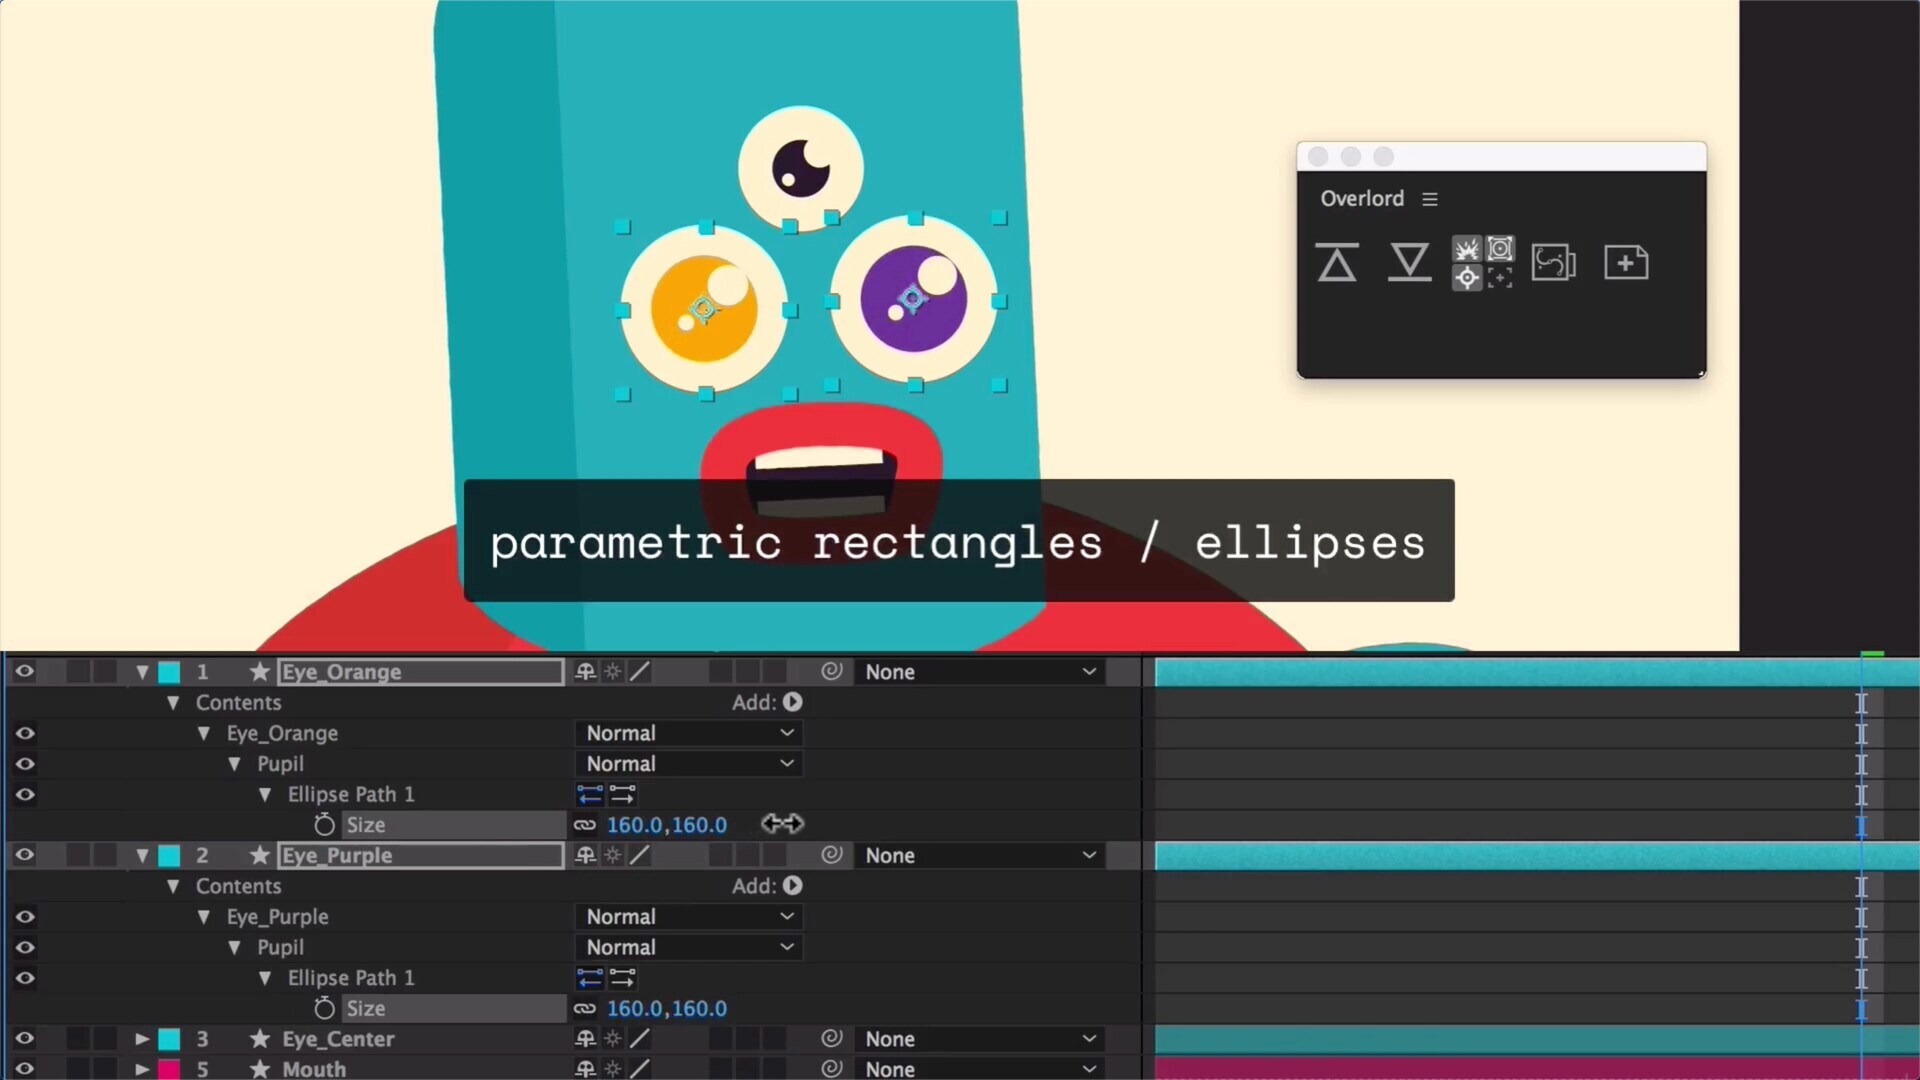Click the green work area end marker
1920x1080 pixels.
tap(1872, 654)
